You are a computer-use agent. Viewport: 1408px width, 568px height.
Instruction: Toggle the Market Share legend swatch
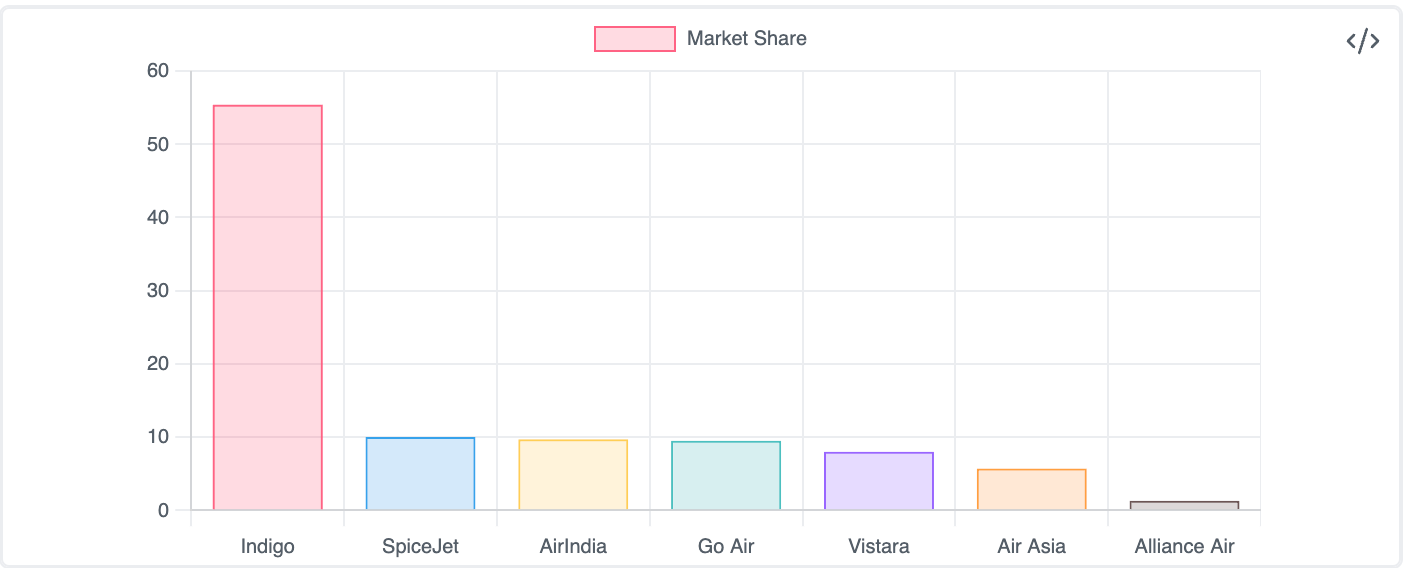pyautogui.click(x=634, y=39)
